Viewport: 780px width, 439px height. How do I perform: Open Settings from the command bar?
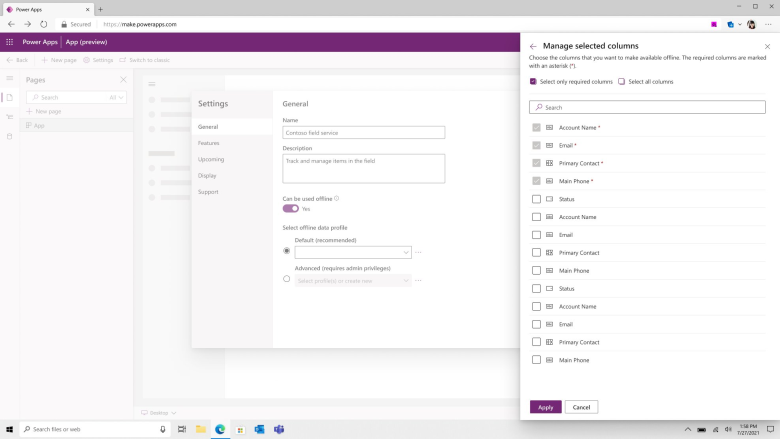click(98, 60)
